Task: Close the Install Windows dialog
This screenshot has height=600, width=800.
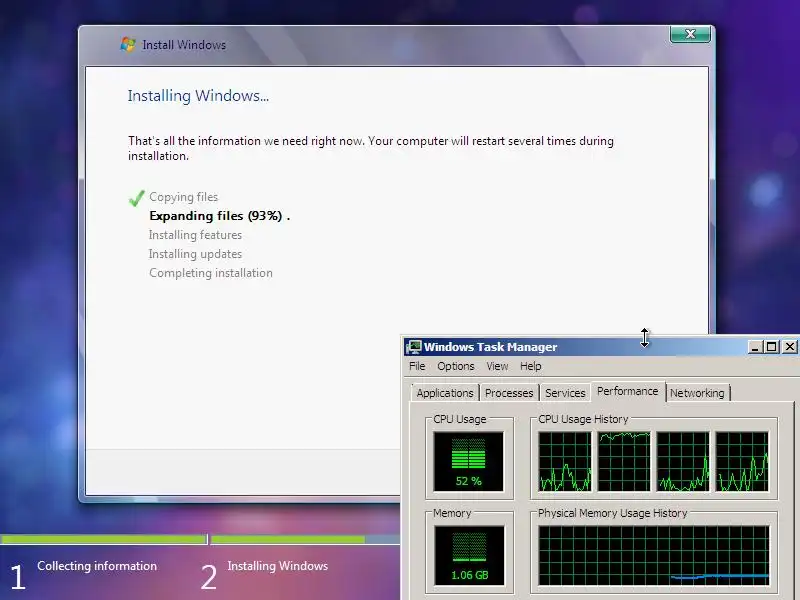Action: click(690, 34)
